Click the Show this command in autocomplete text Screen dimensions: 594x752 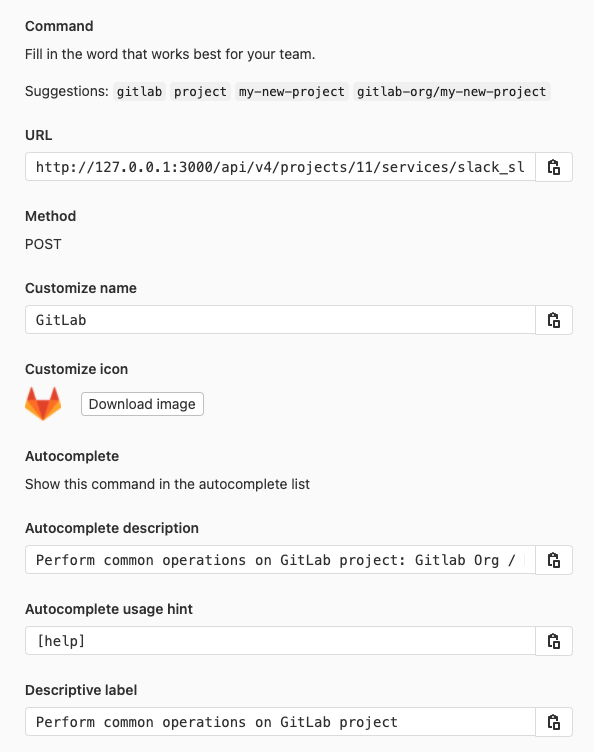click(x=167, y=484)
